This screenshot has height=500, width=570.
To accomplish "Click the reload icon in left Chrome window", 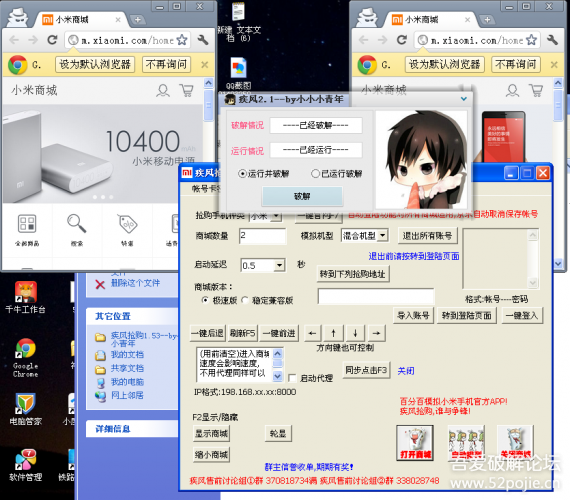I will pyautogui.click(x=52, y=40).
